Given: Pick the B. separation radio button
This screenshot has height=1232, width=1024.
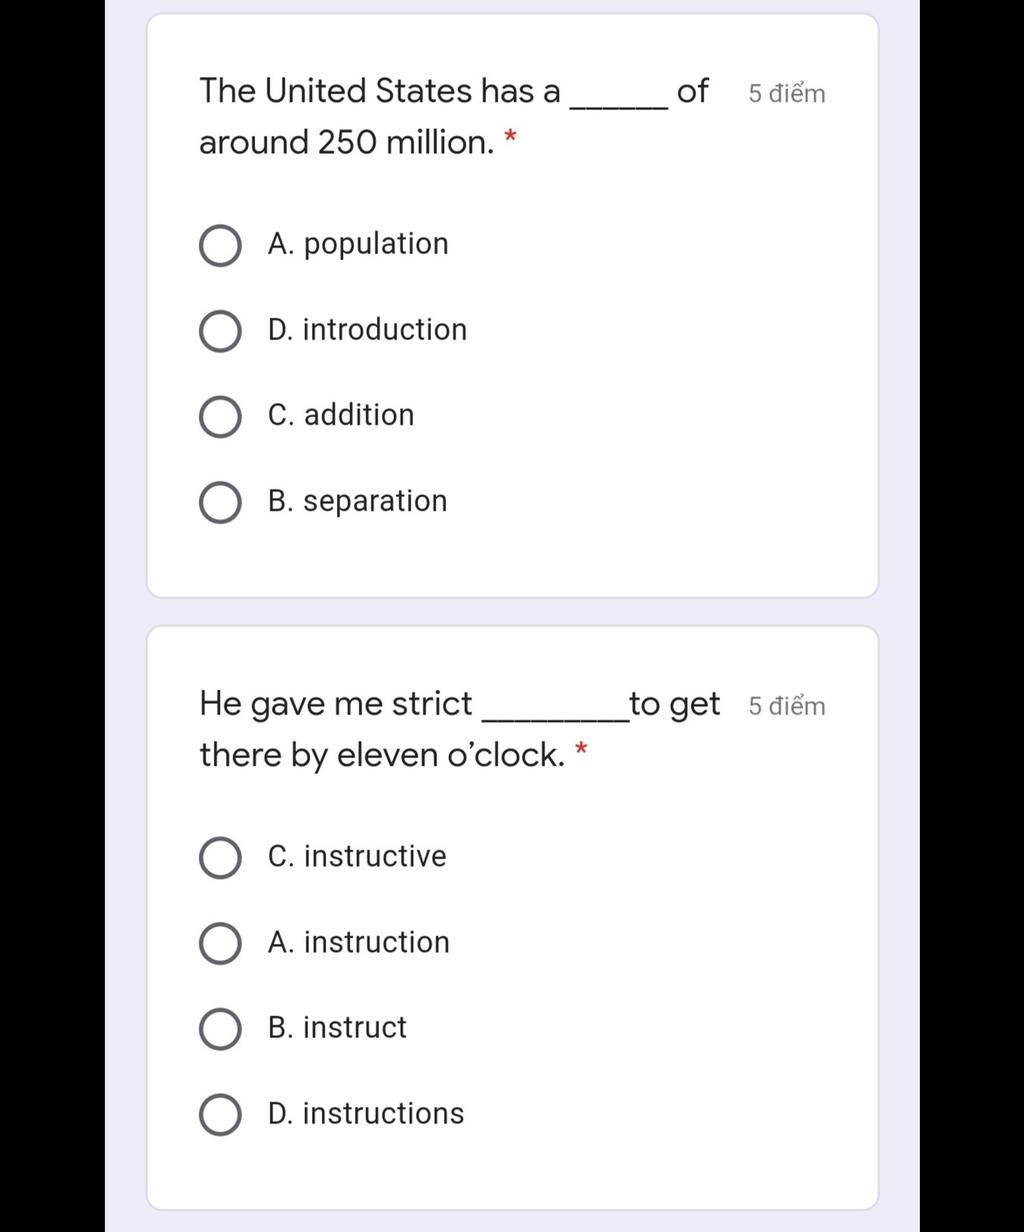Looking at the screenshot, I should pyautogui.click(x=220, y=503).
